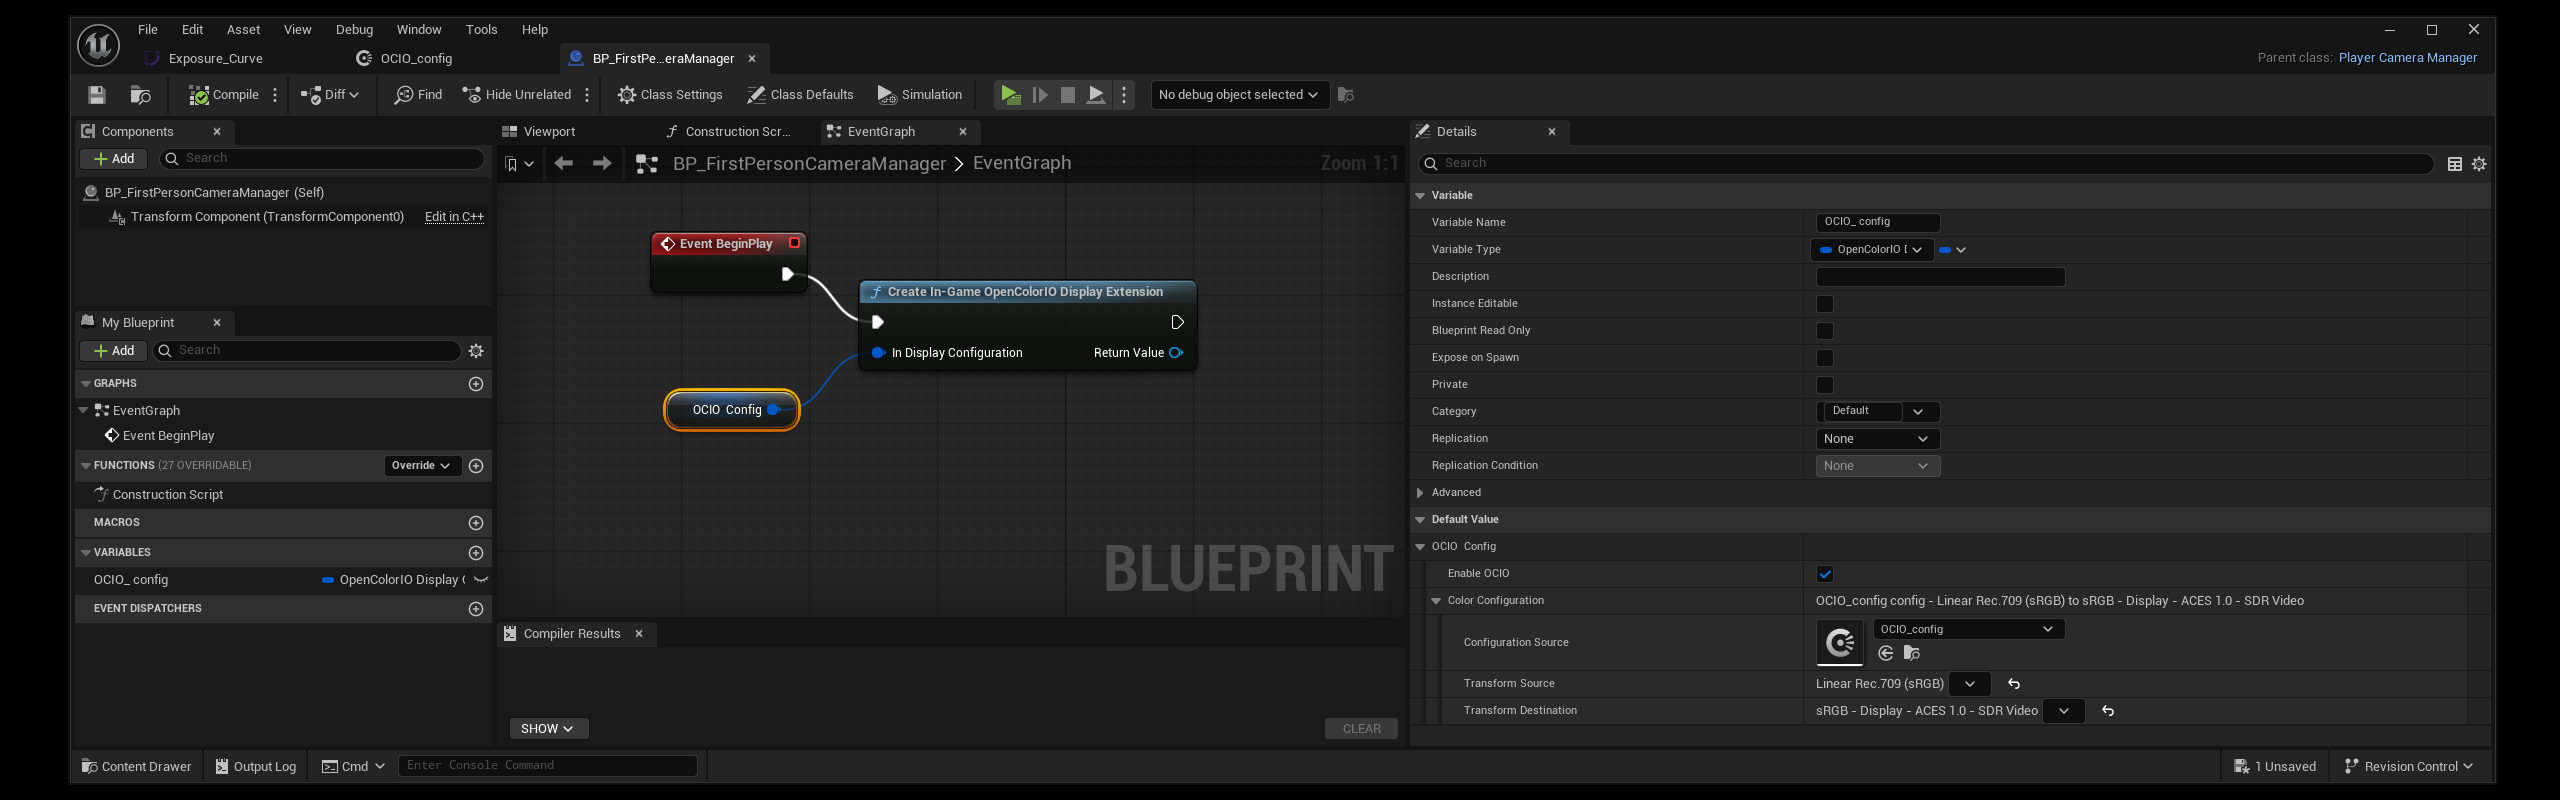
Task: Click the Save asset icon
Action: coord(97,95)
